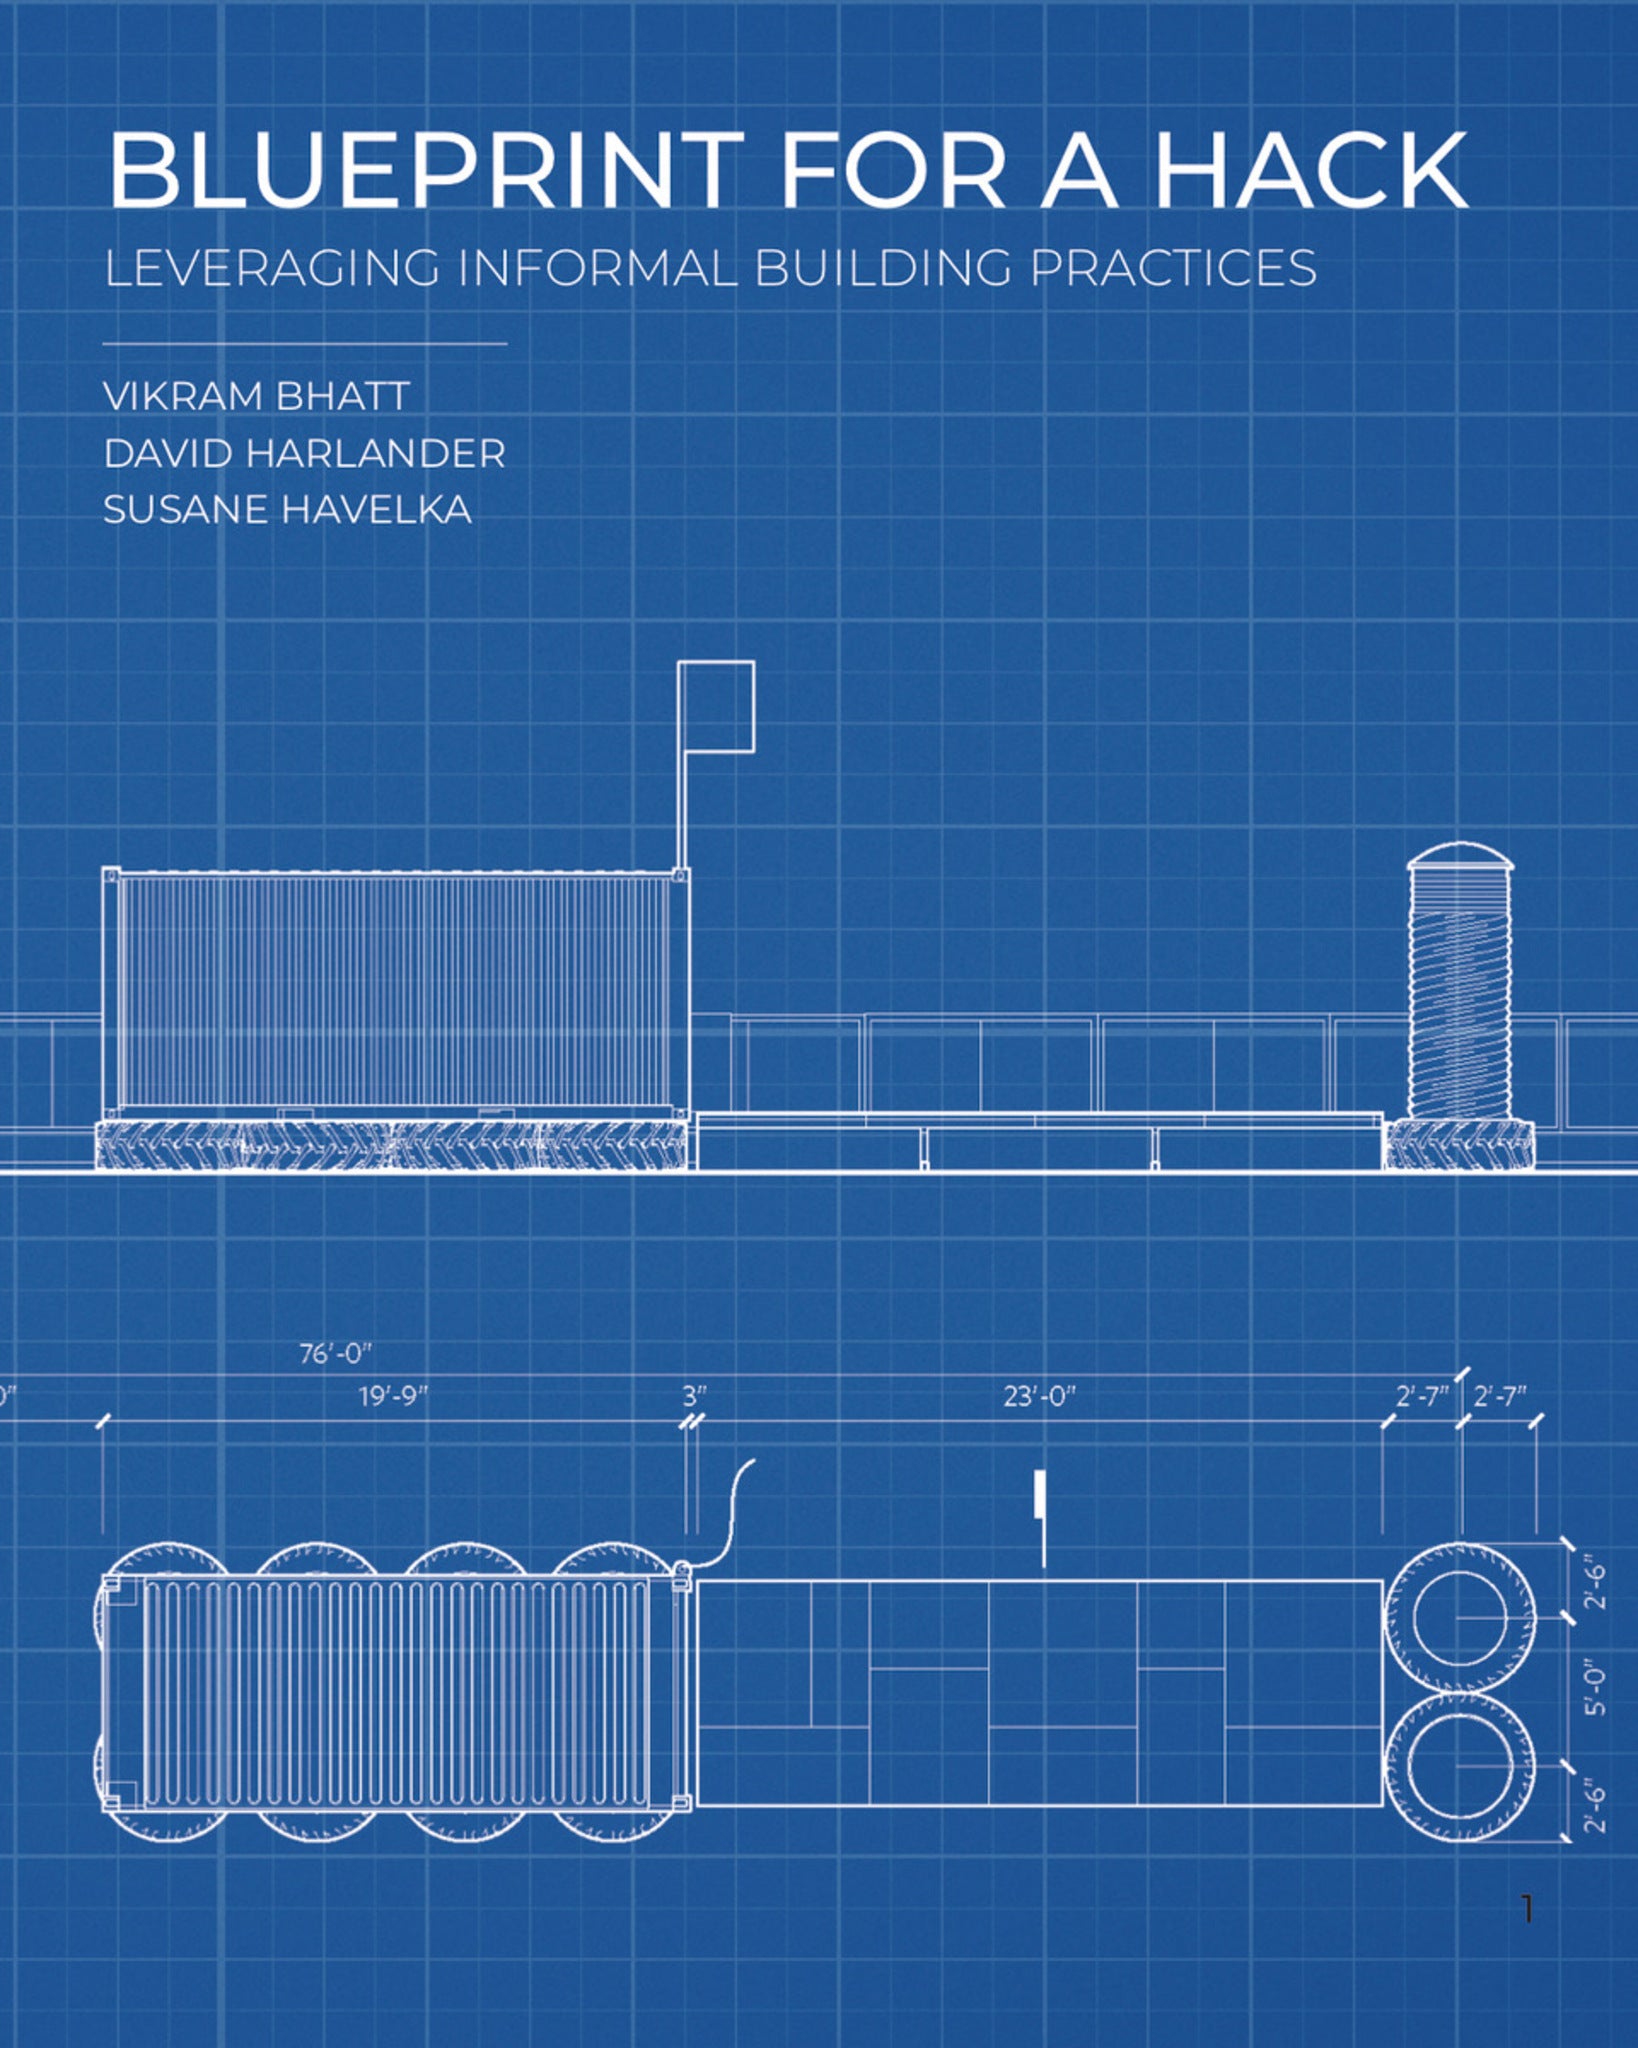Click the page number 1

(x=1526, y=1909)
